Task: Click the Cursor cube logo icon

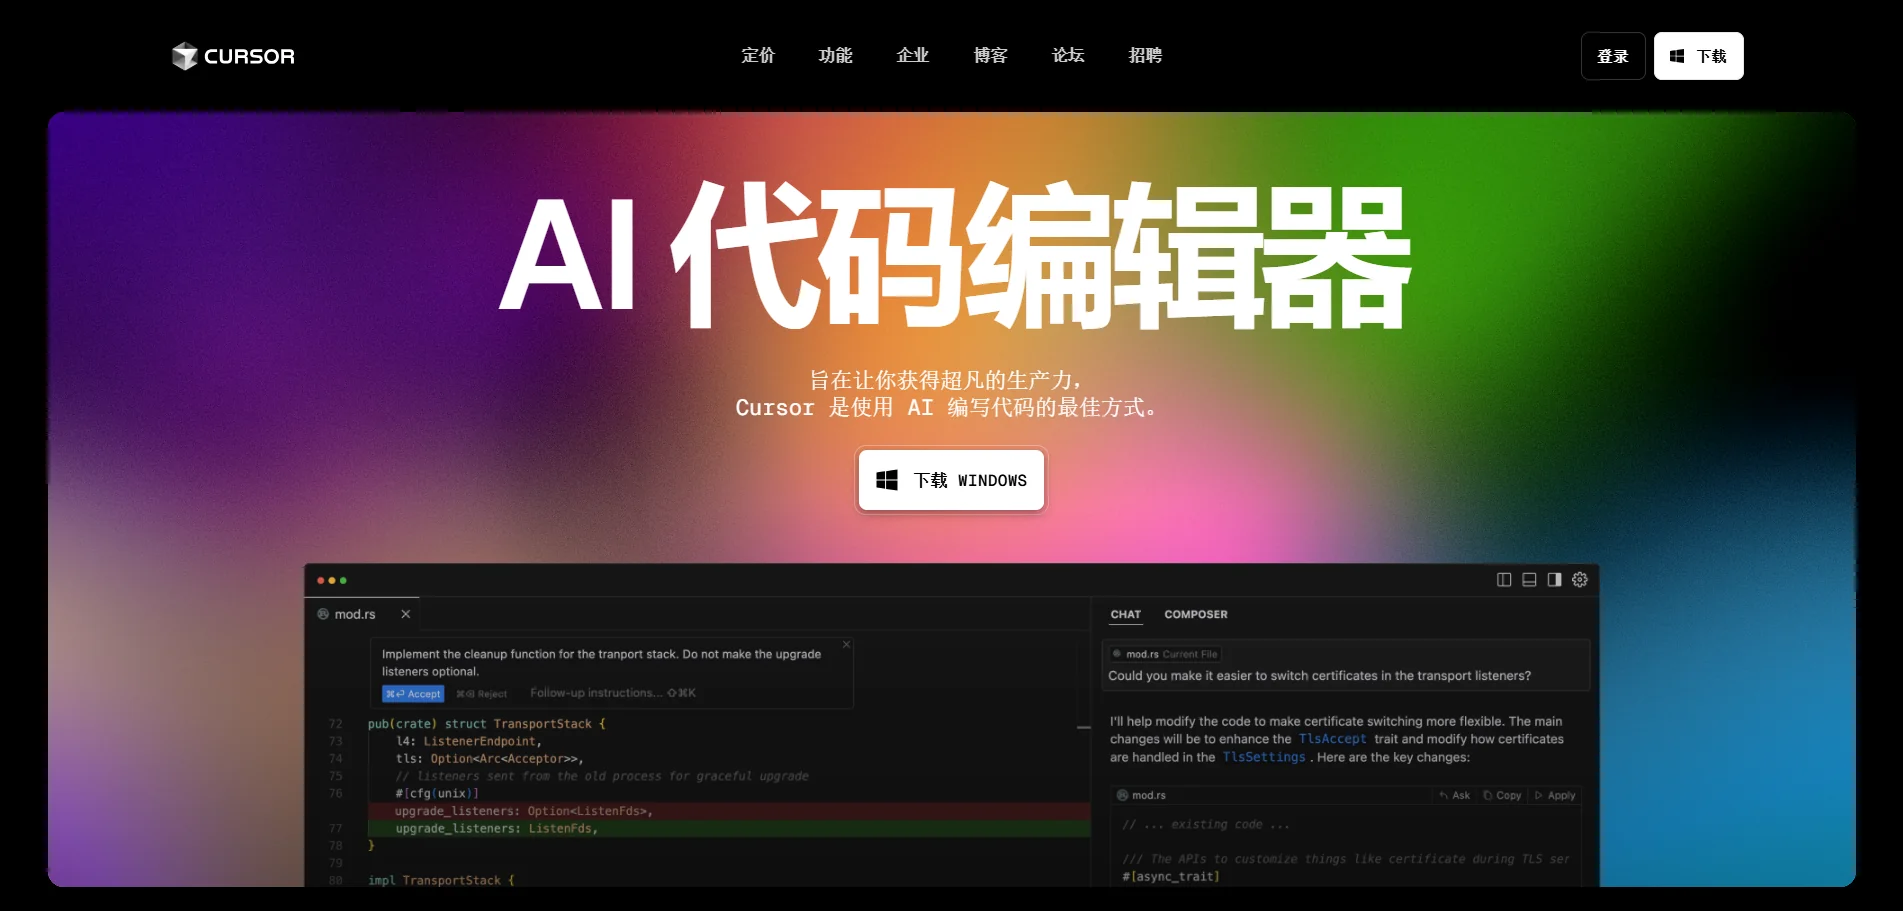Action: 184,56
